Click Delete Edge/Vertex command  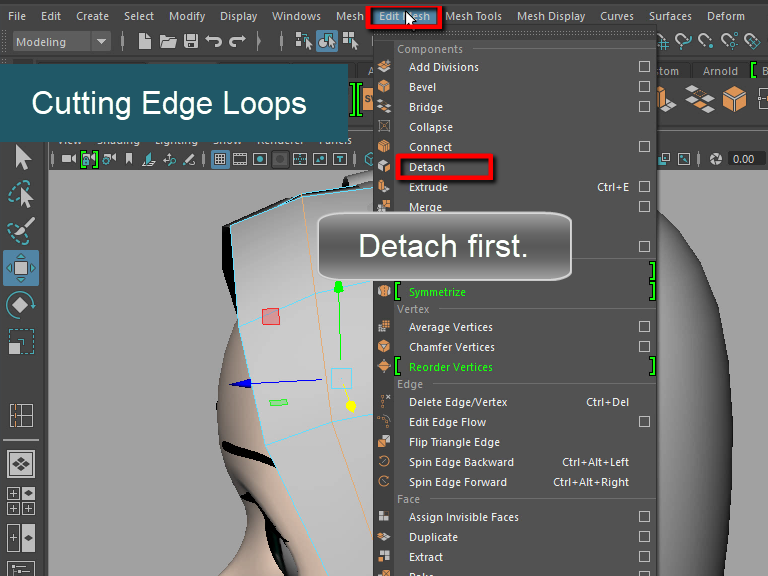pyautogui.click(x=457, y=402)
